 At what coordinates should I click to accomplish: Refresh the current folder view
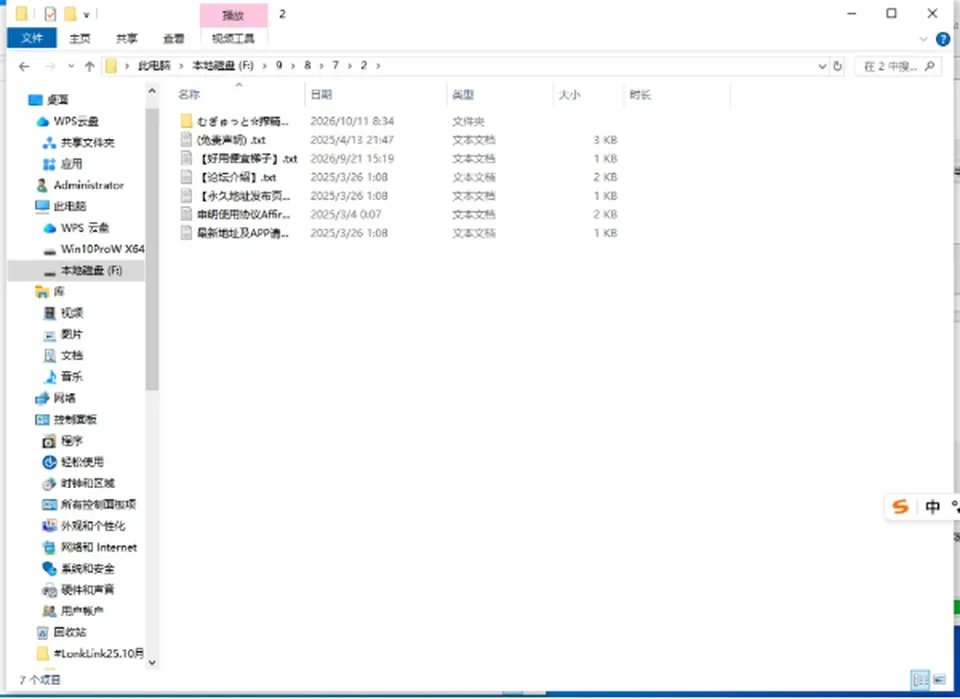tap(838, 66)
